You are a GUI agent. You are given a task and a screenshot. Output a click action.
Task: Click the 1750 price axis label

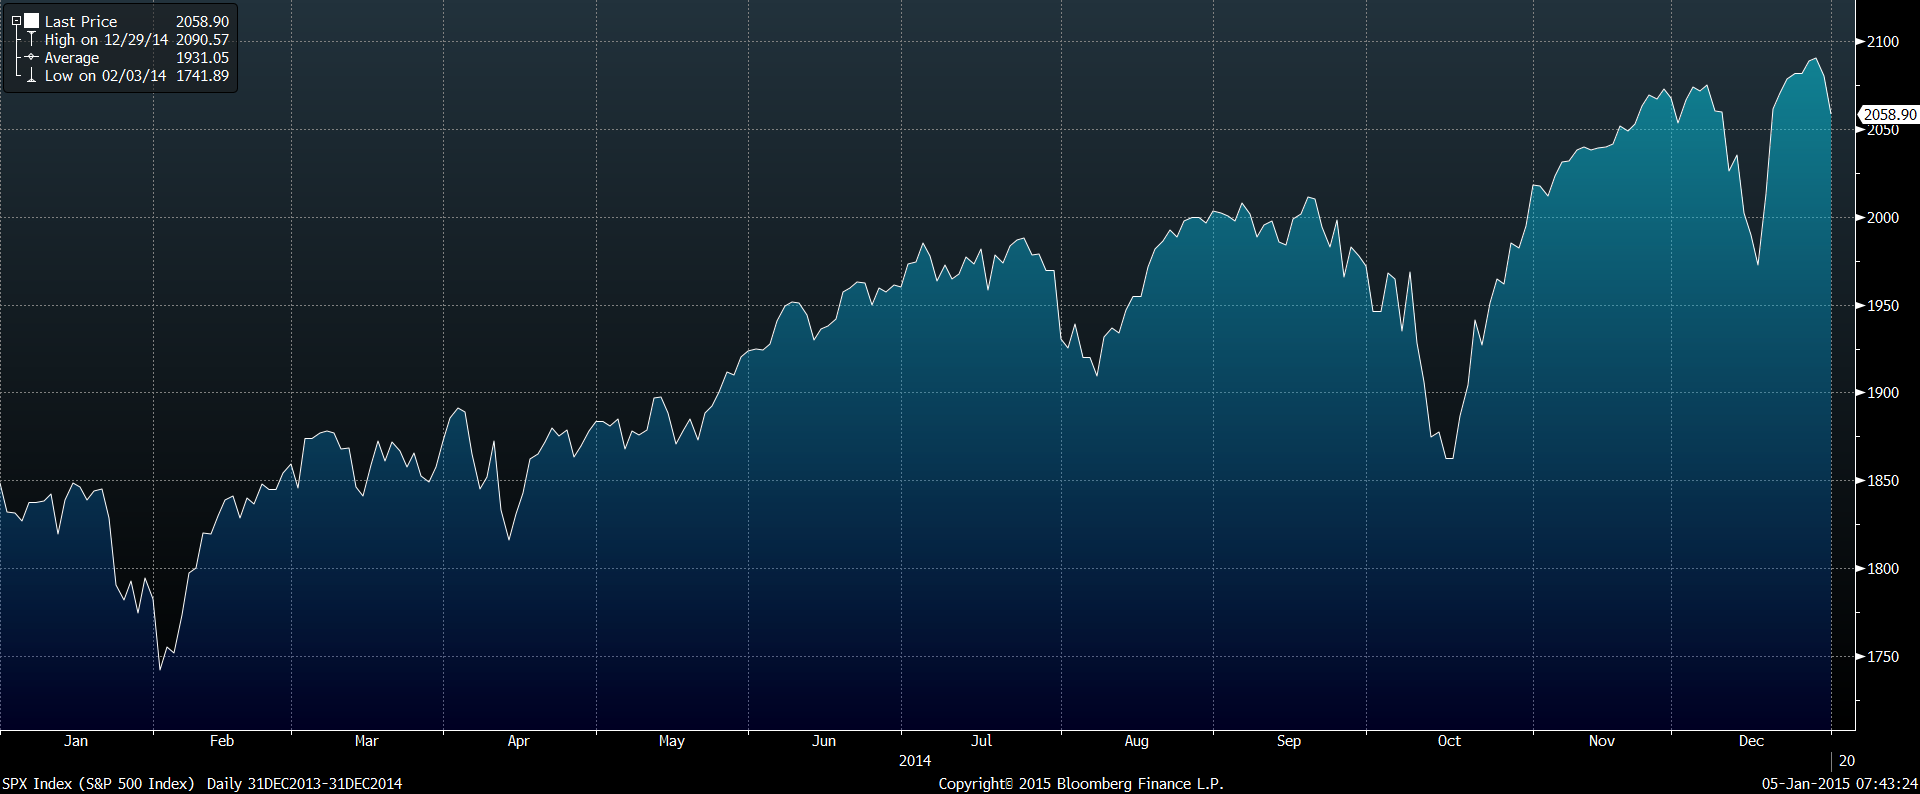point(1883,657)
